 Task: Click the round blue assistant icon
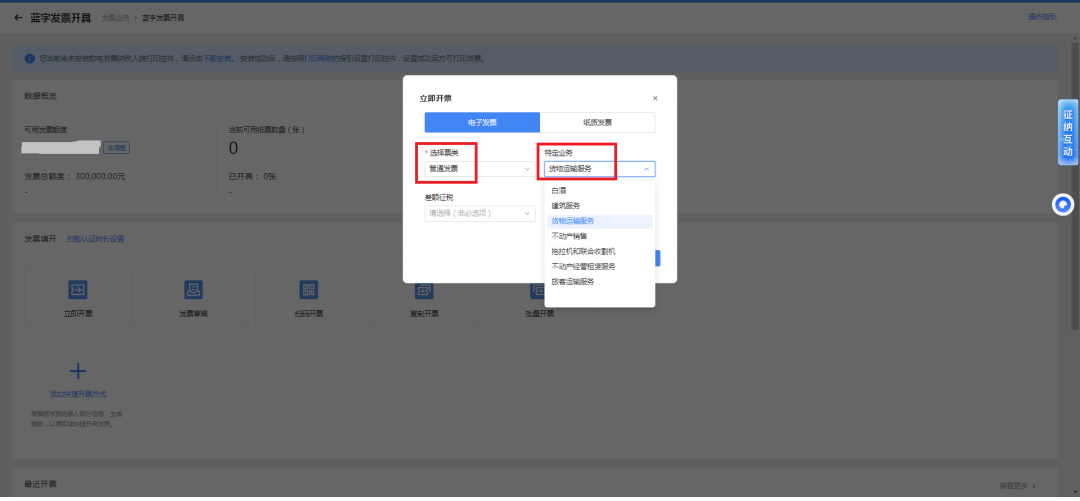(x=1063, y=205)
